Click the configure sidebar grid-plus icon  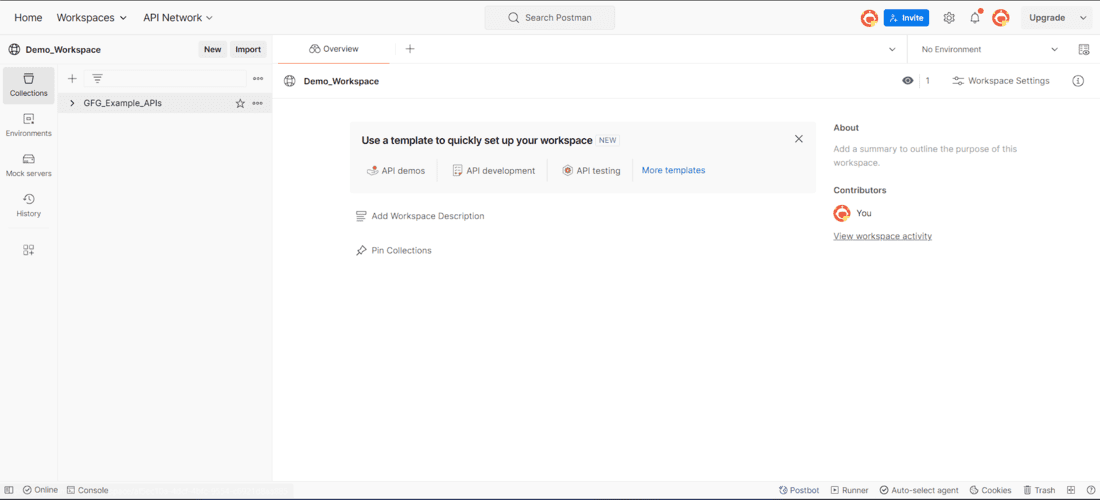click(29, 250)
